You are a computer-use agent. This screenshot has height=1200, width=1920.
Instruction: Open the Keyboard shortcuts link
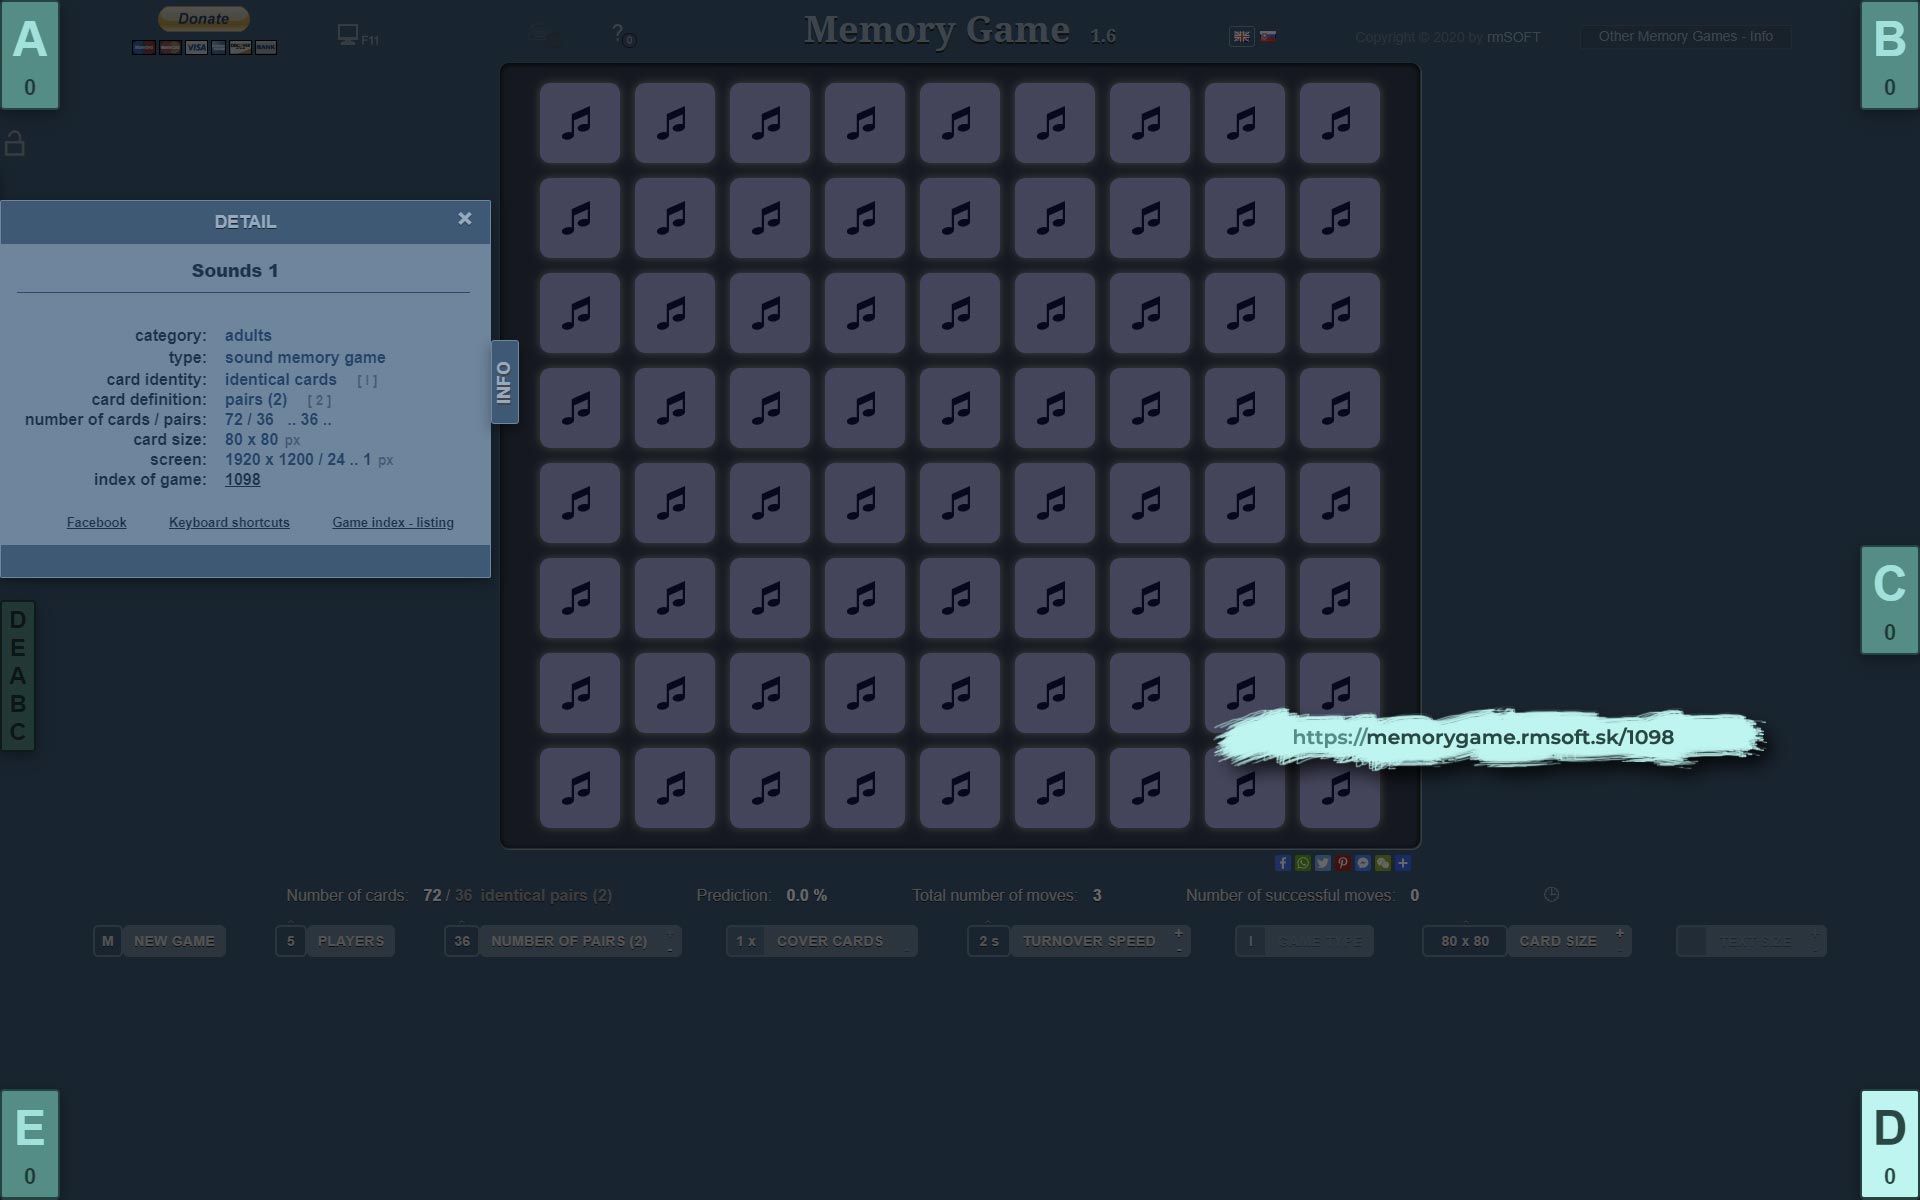229,522
